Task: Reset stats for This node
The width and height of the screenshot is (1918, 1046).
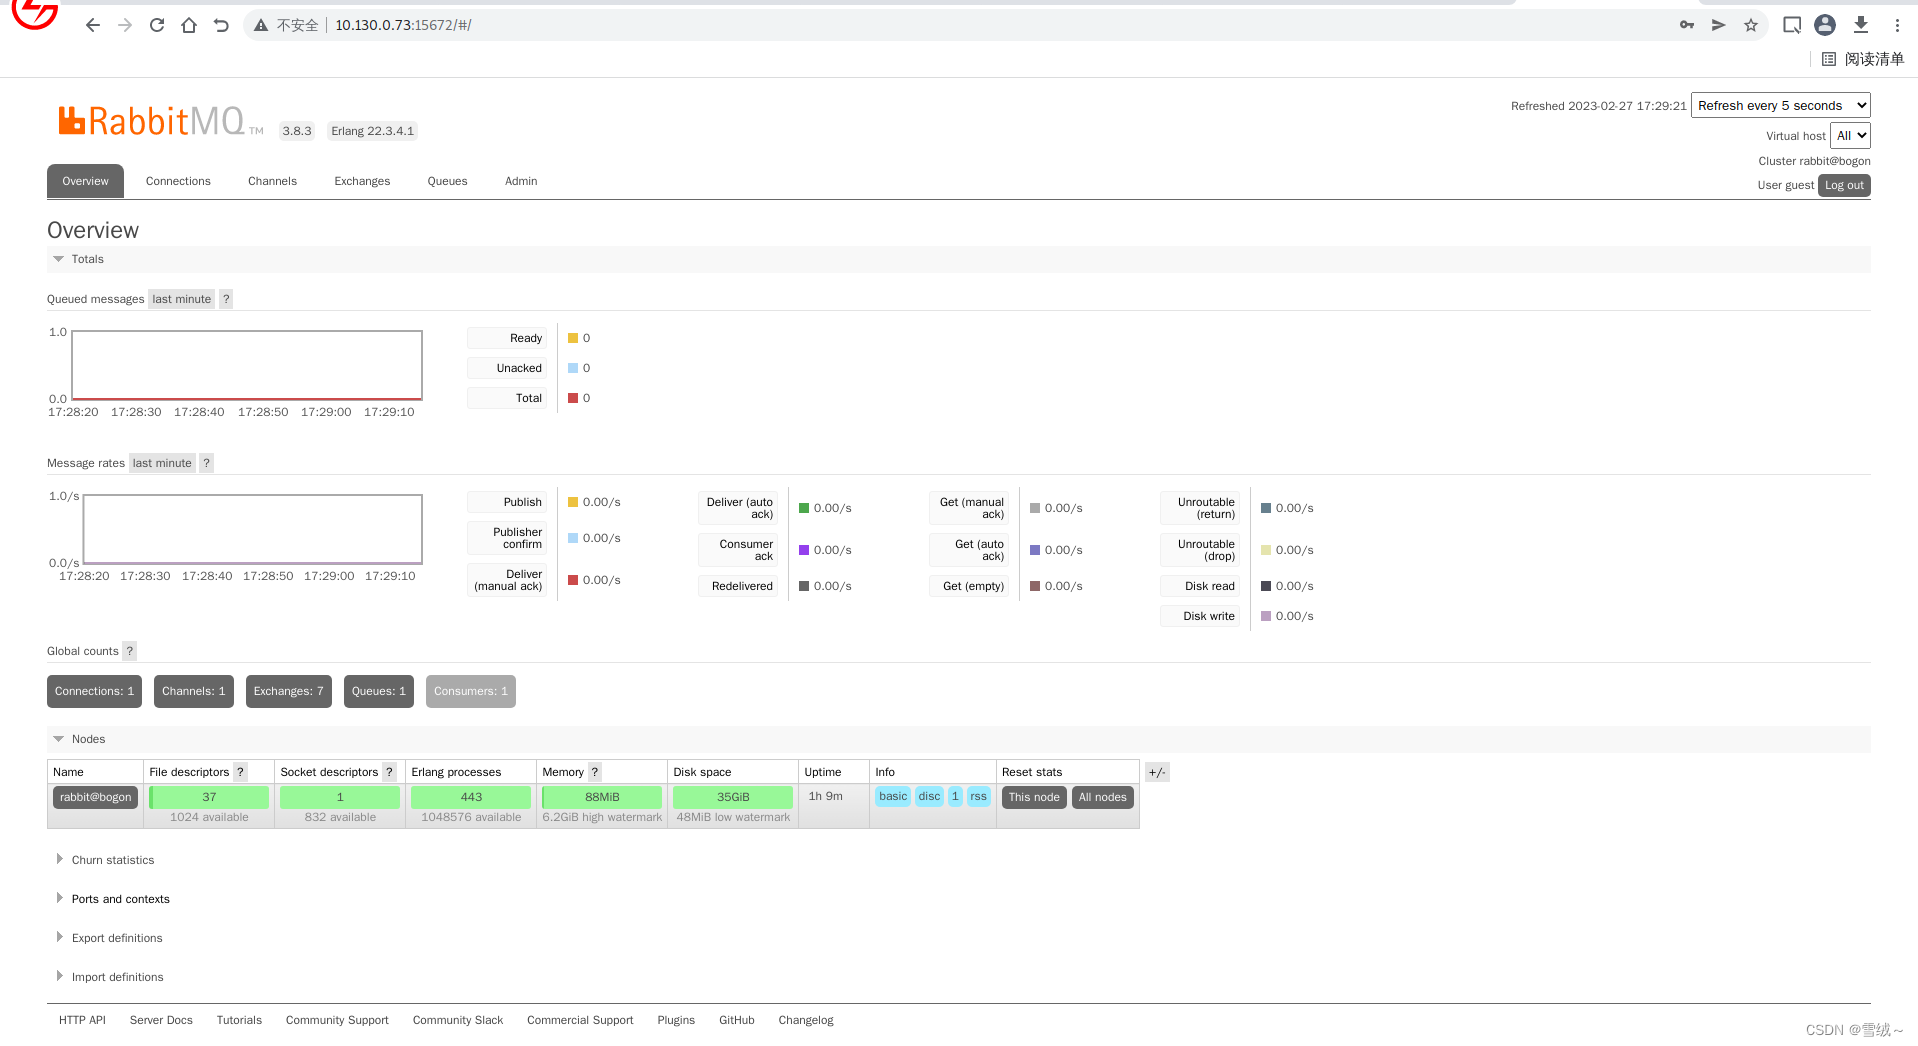Action: point(1034,797)
